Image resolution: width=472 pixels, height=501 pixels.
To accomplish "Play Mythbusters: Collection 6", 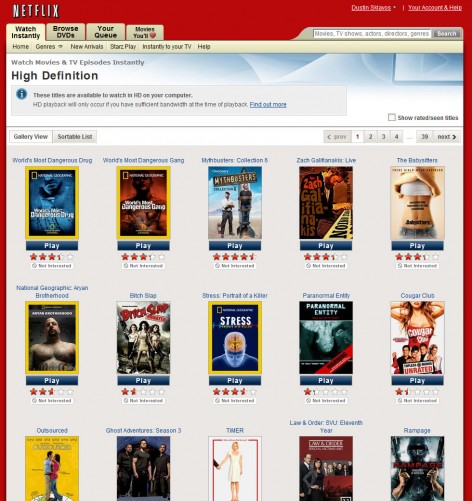I will pos(235,246).
